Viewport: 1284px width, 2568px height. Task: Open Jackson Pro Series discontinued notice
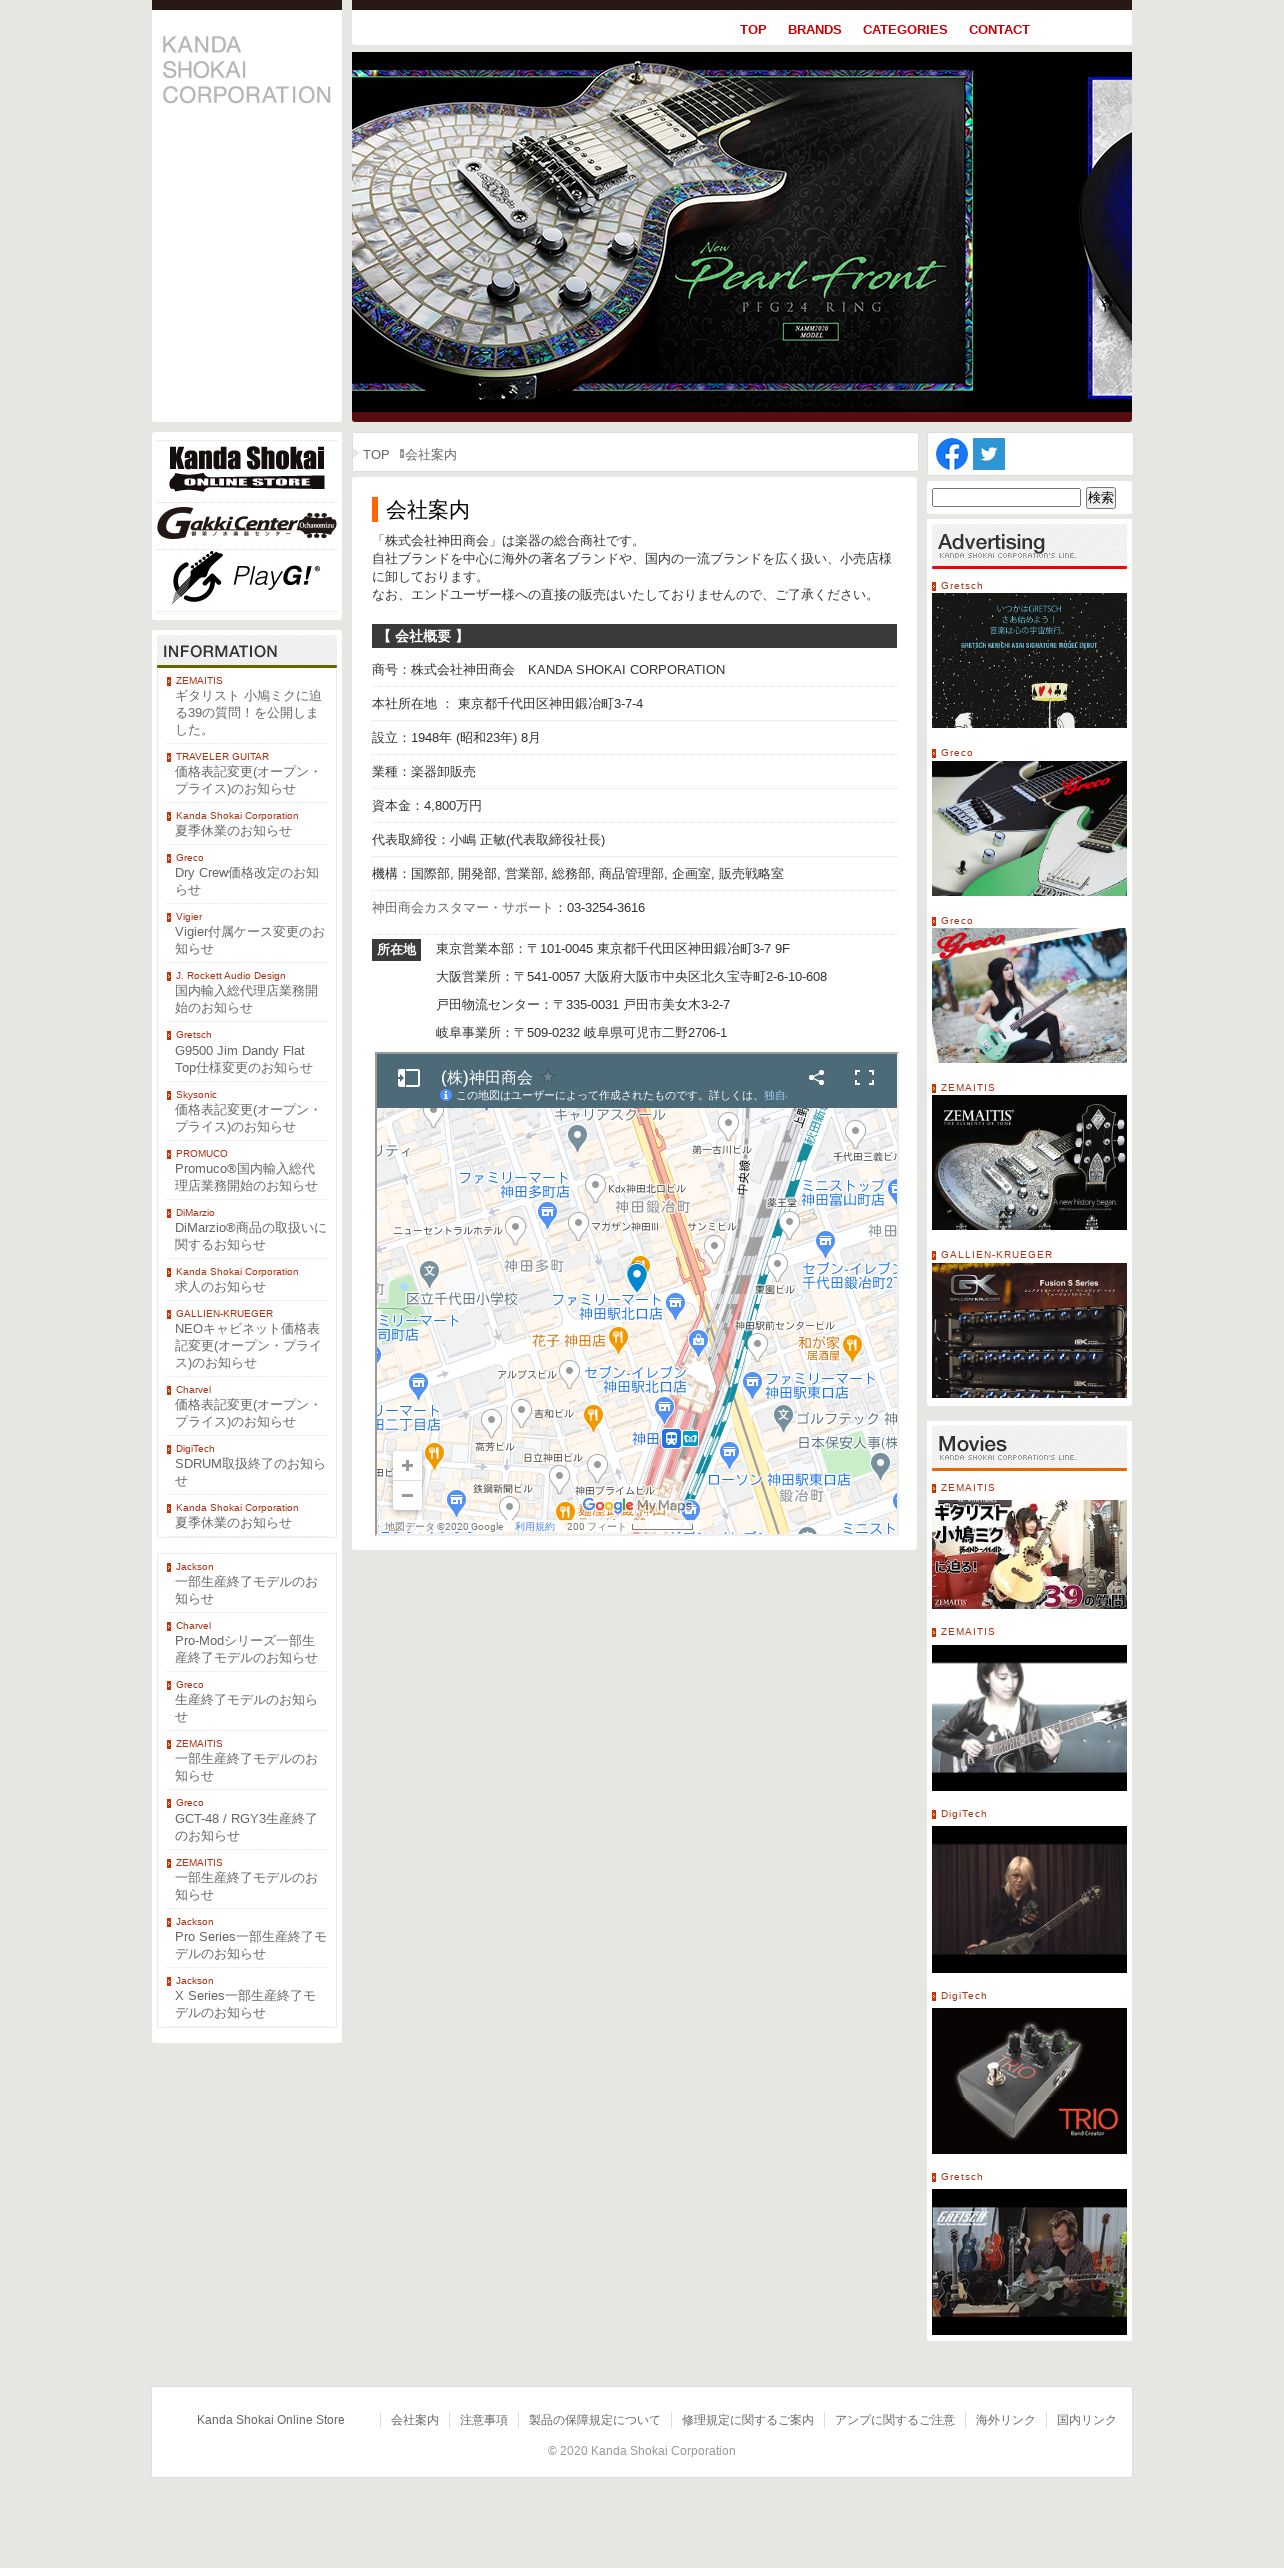(x=250, y=1945)
